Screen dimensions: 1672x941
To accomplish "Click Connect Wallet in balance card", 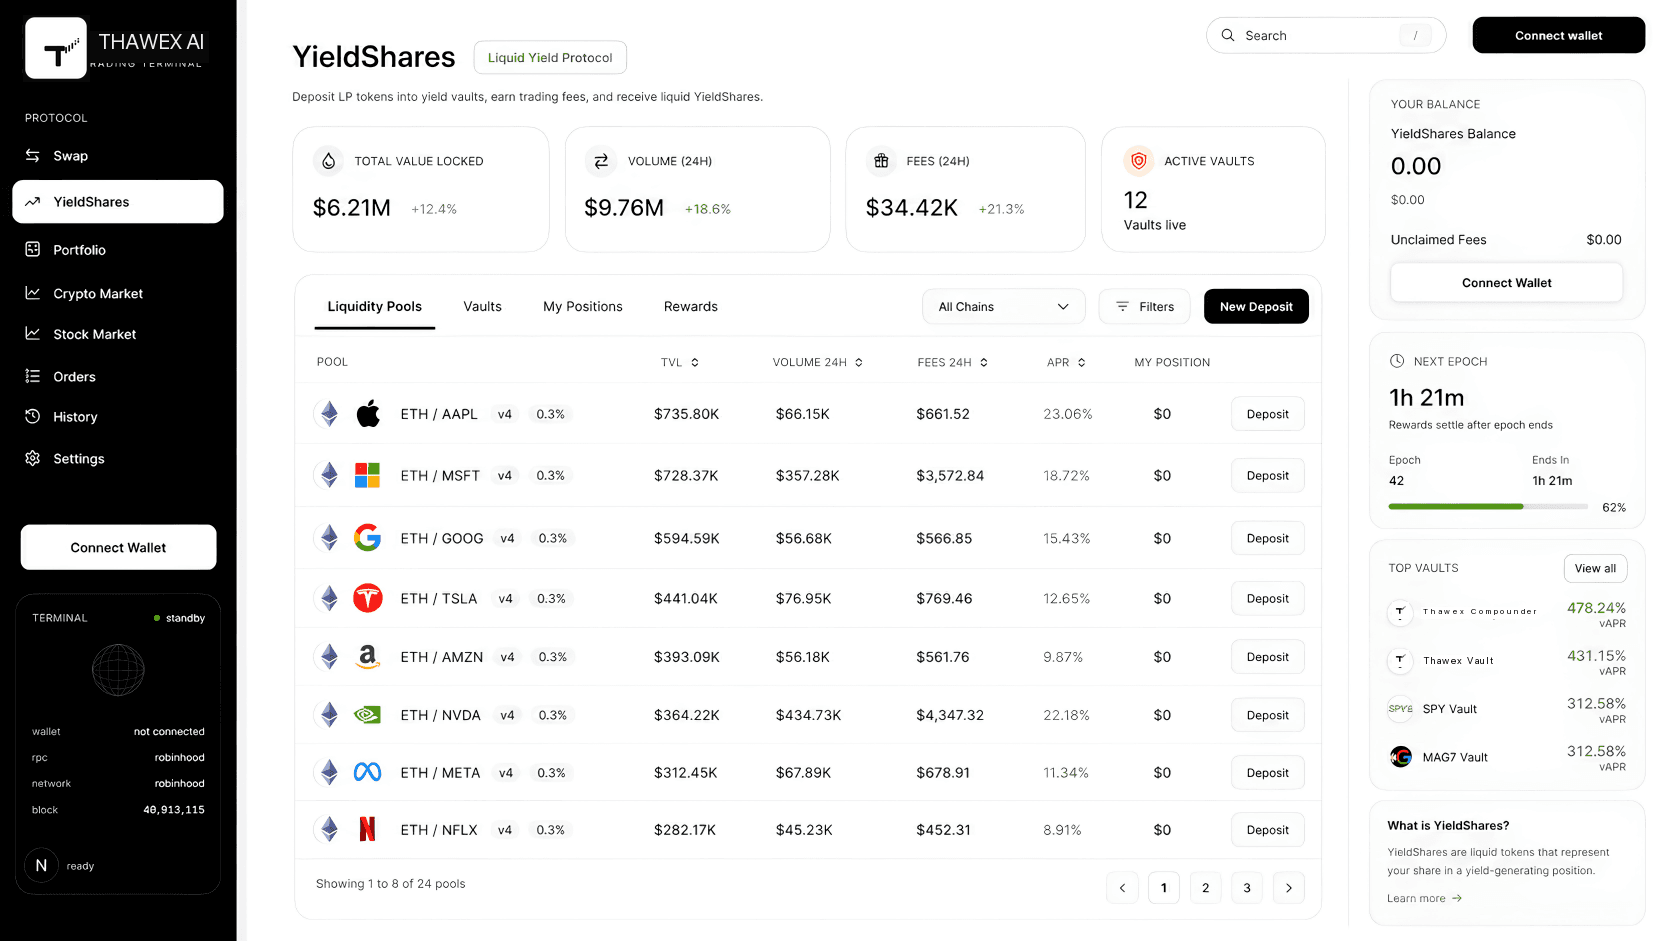I will 1506,283.
